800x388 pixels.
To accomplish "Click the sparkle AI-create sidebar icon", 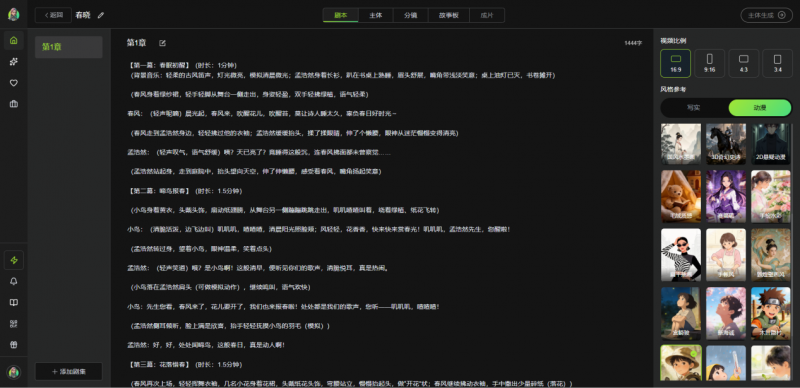I will (x=14, y=62).
